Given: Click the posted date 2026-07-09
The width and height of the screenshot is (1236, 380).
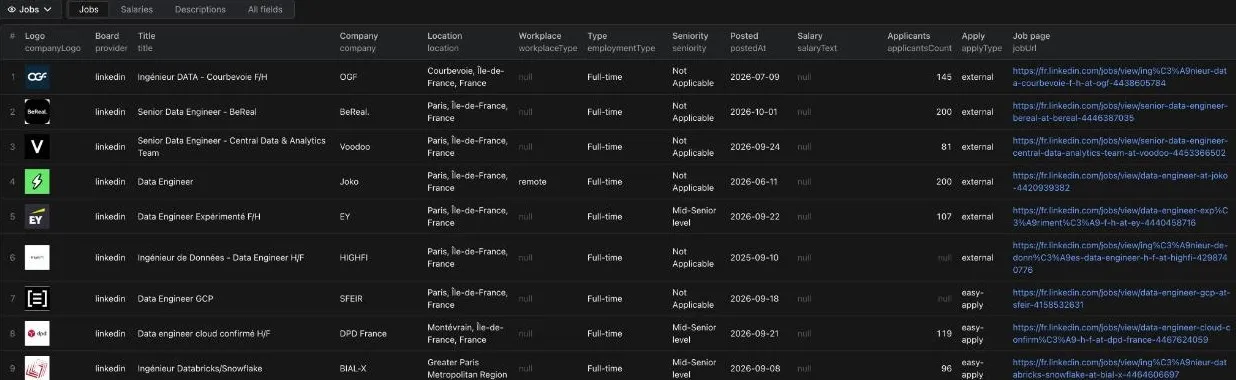Looking at the screenshot, I should tap(755, 77).
